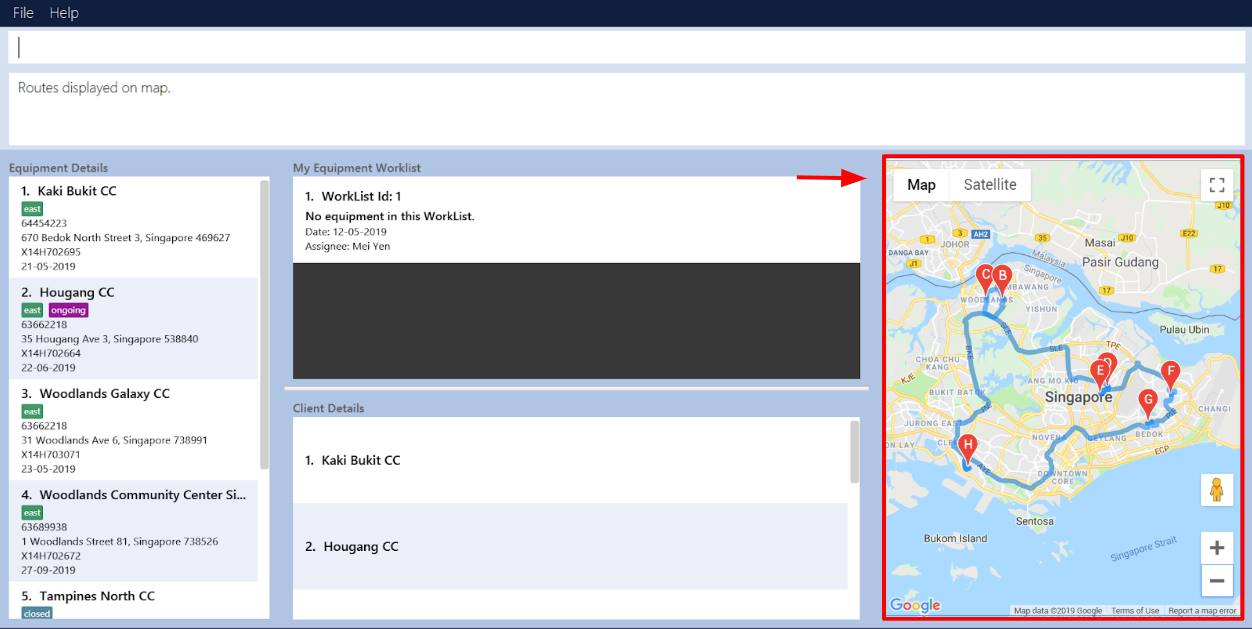
Task: Click the closed tag on Tampines North CC
Action: tap(37, 613)
